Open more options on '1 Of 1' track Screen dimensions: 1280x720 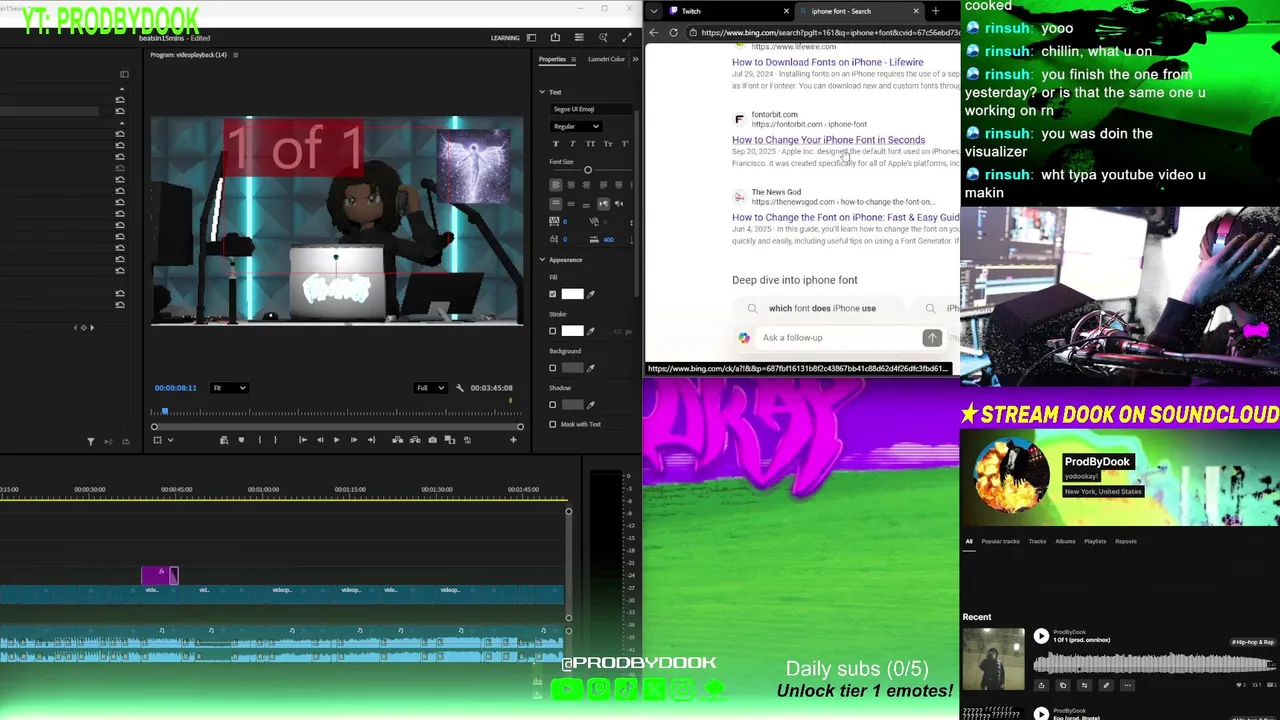tap(1127, 686)
